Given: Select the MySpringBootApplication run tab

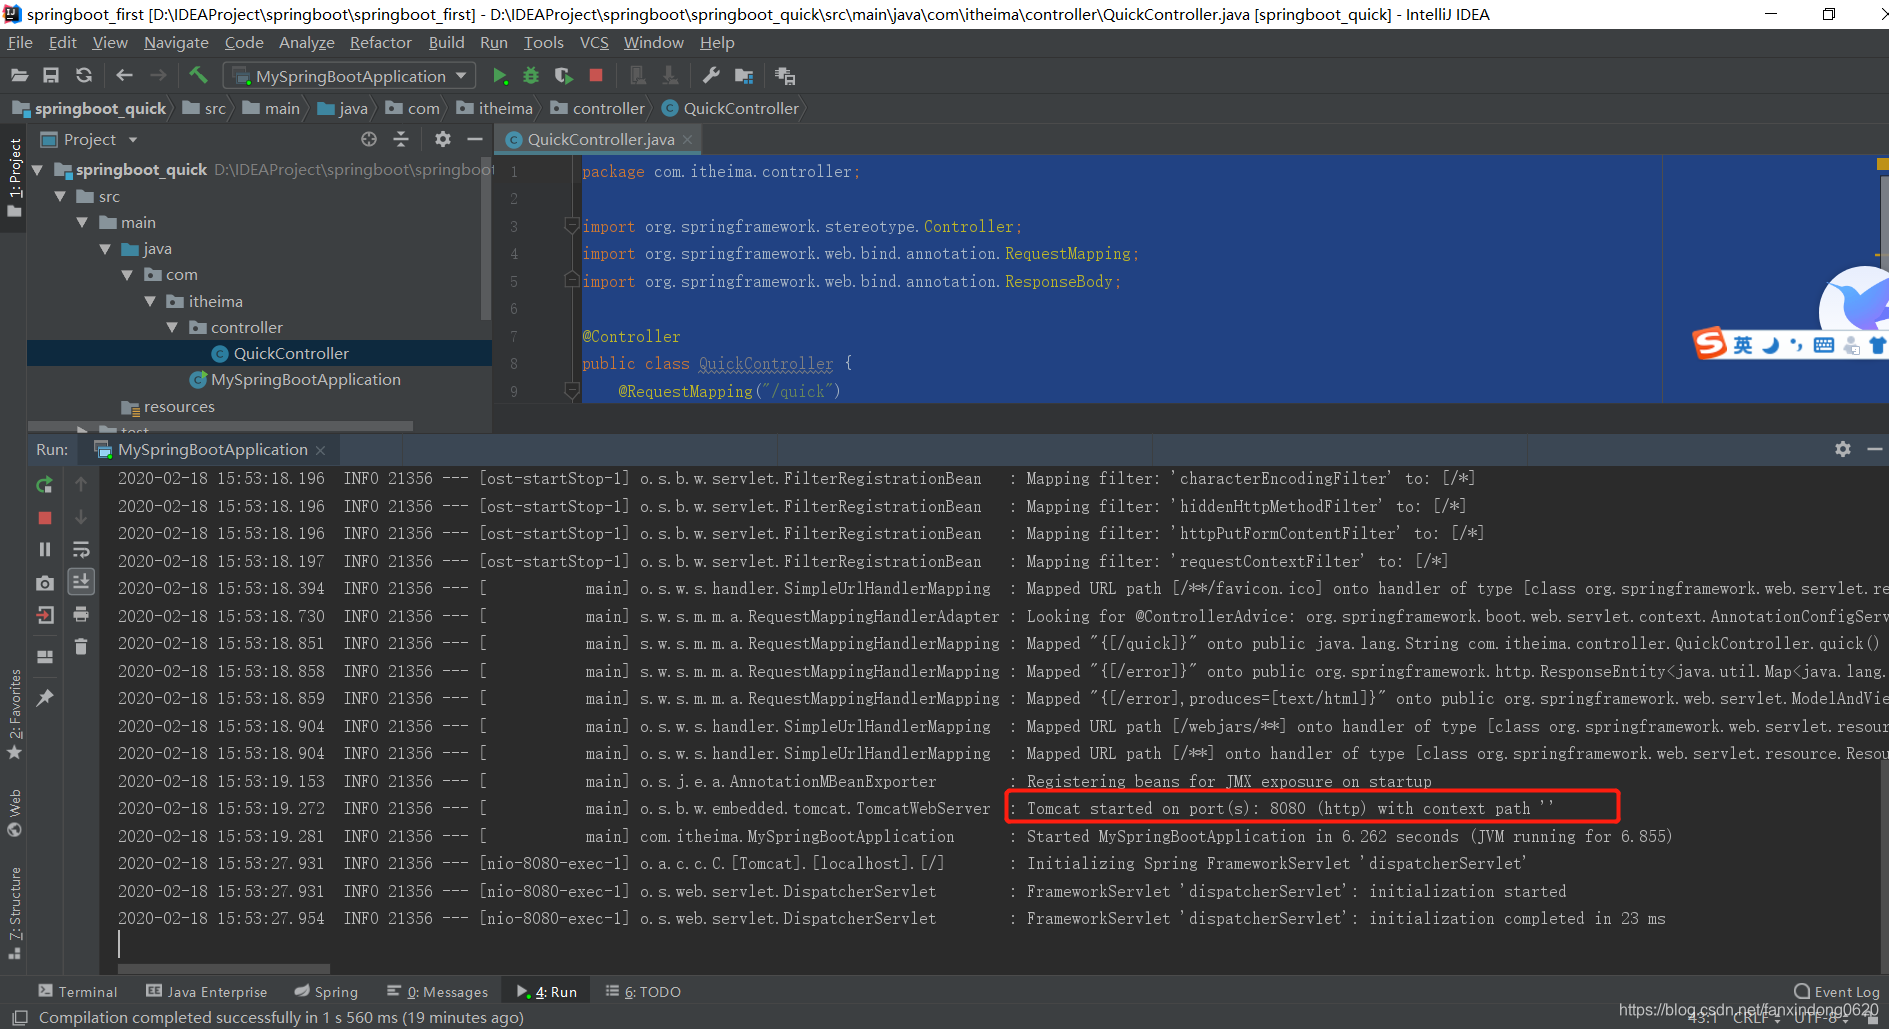Looking at the screenshot, I should (x=210, y=450).
